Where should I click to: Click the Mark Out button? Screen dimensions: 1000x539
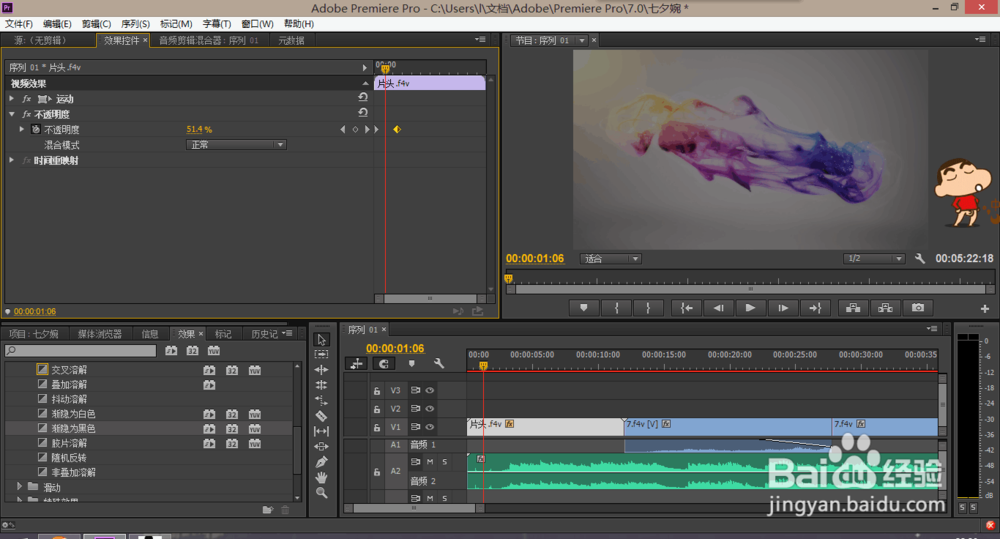(648, 308)
